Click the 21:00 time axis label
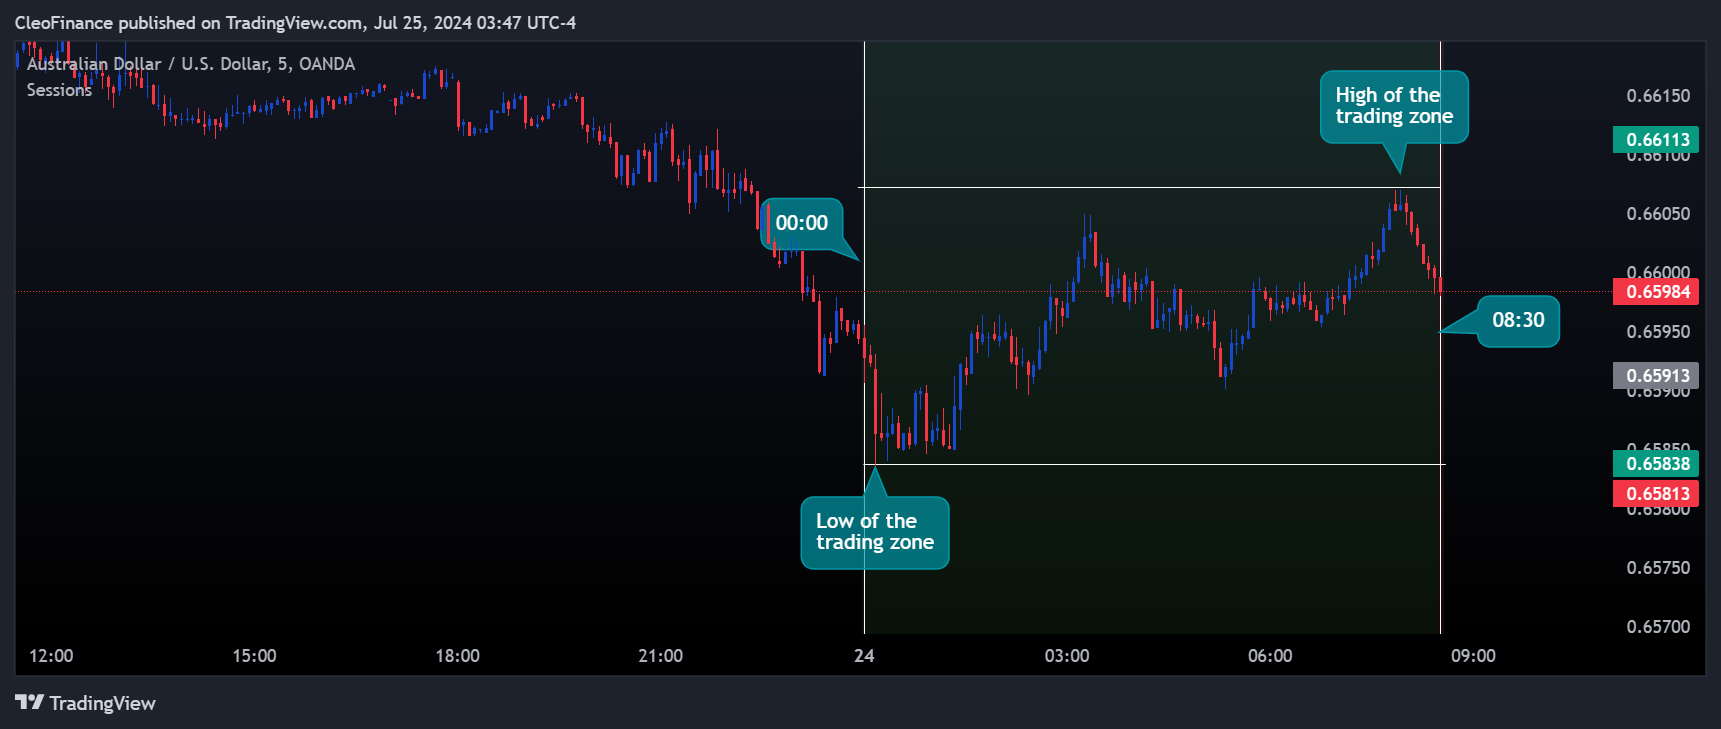This screenshot has height=729, width=1721. click(660, 656)
